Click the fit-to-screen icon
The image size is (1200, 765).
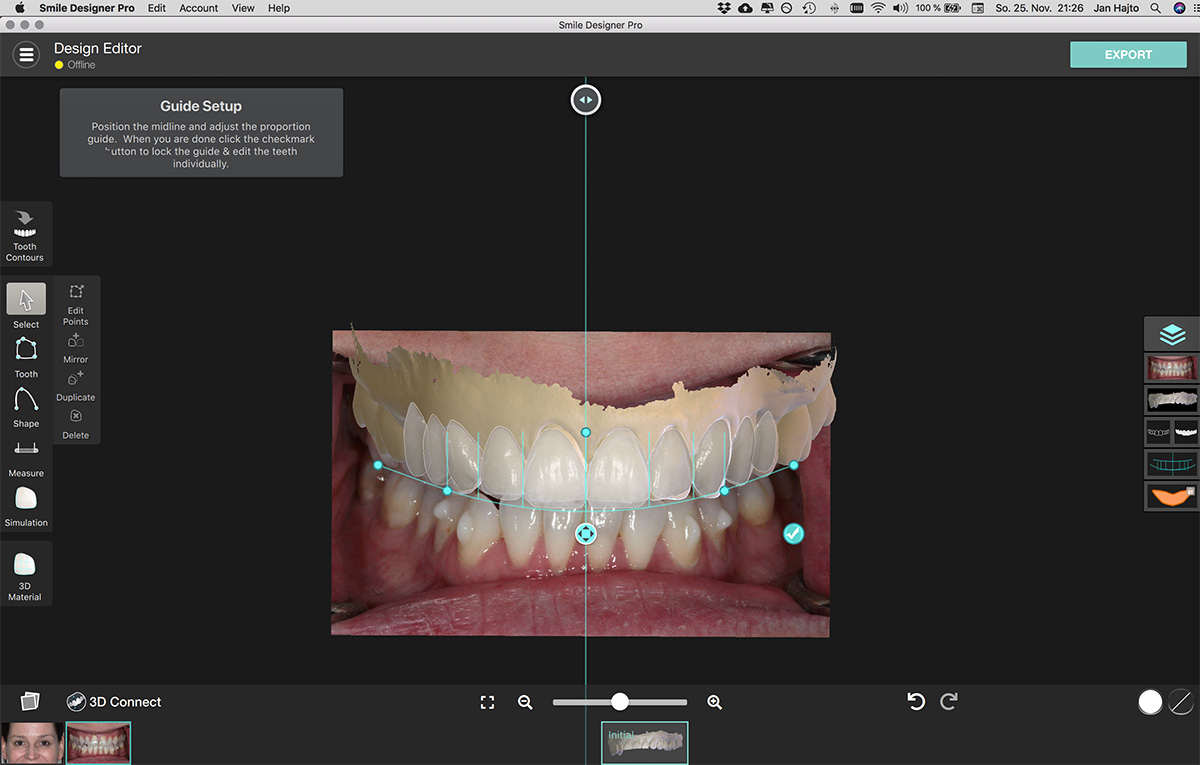click(488, 703)
